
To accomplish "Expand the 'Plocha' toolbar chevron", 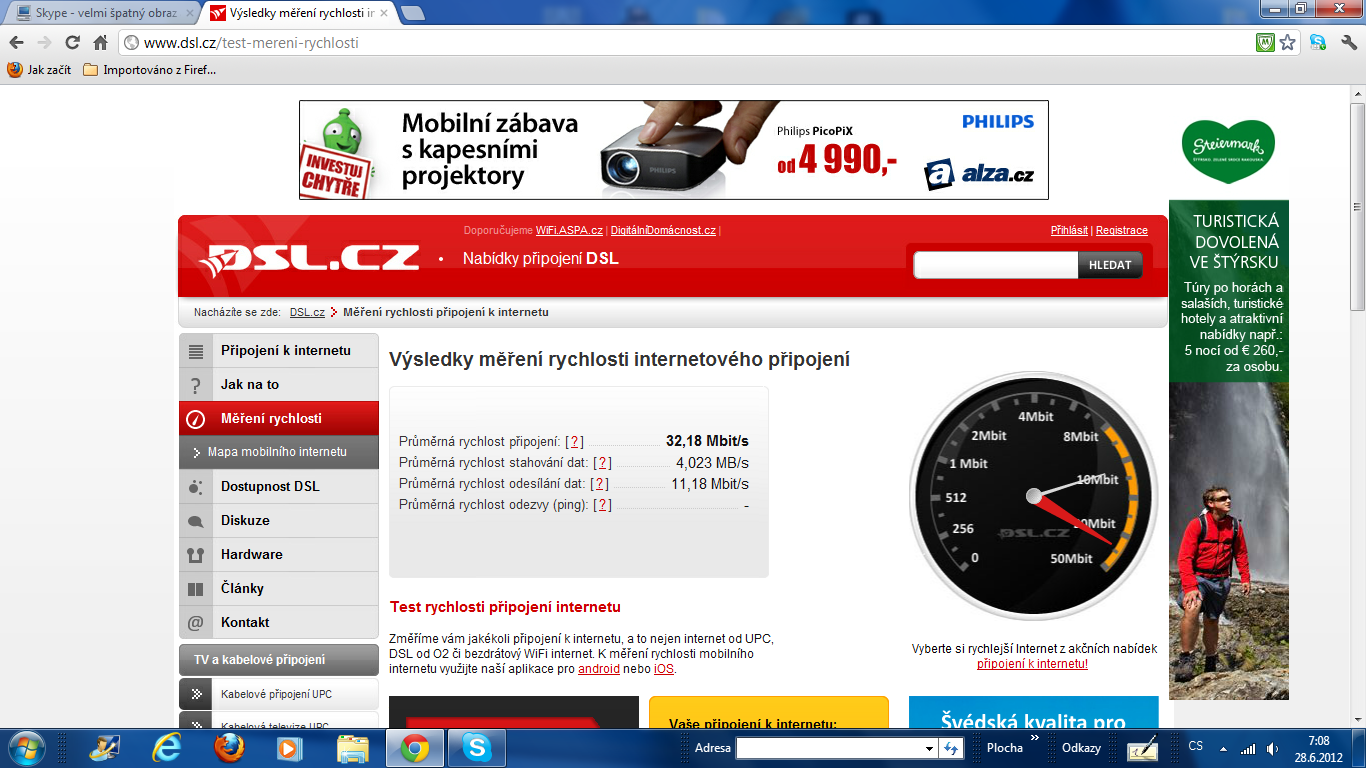I will click(1035, 739).
